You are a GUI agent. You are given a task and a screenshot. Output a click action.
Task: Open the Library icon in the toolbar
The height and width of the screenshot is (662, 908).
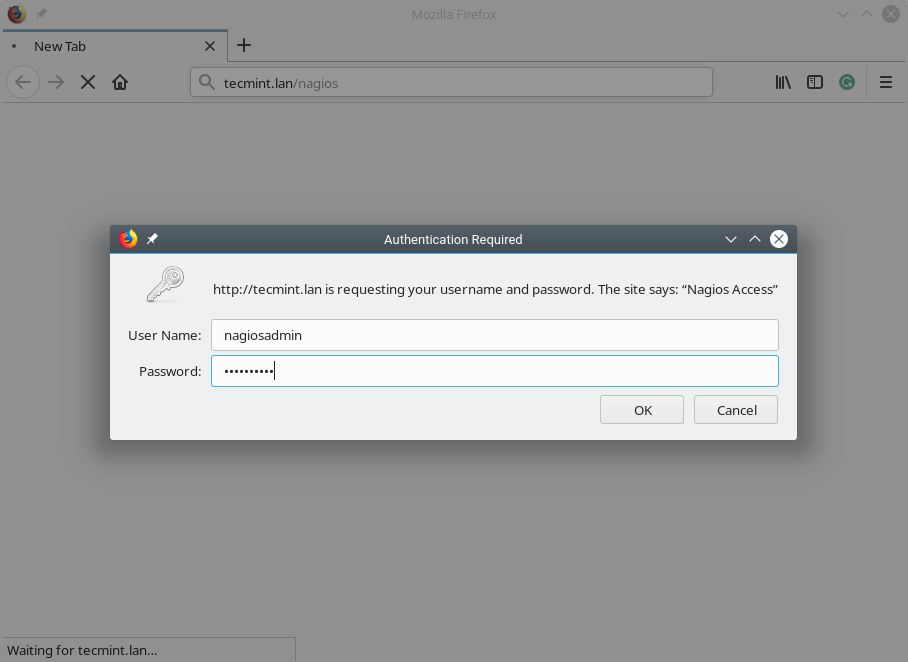[x=783, y=82]
